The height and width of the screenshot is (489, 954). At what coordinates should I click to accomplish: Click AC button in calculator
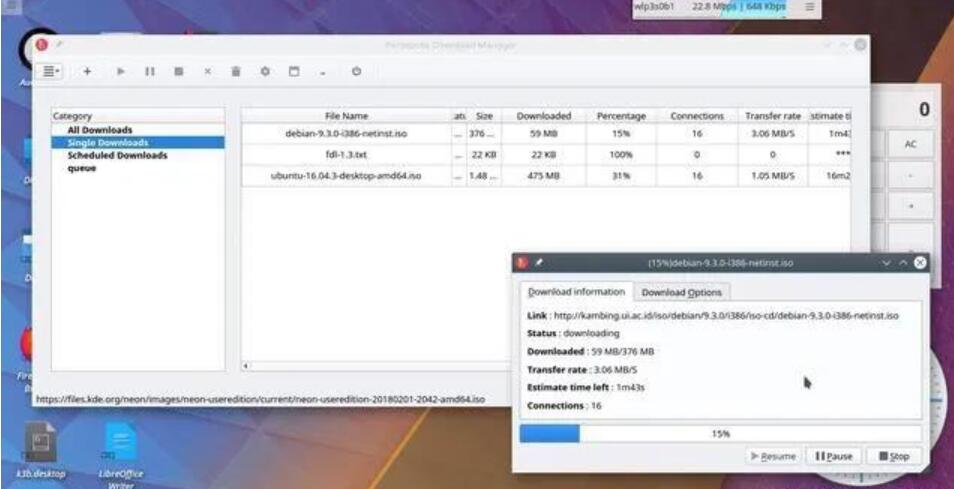tap(910, 144)
